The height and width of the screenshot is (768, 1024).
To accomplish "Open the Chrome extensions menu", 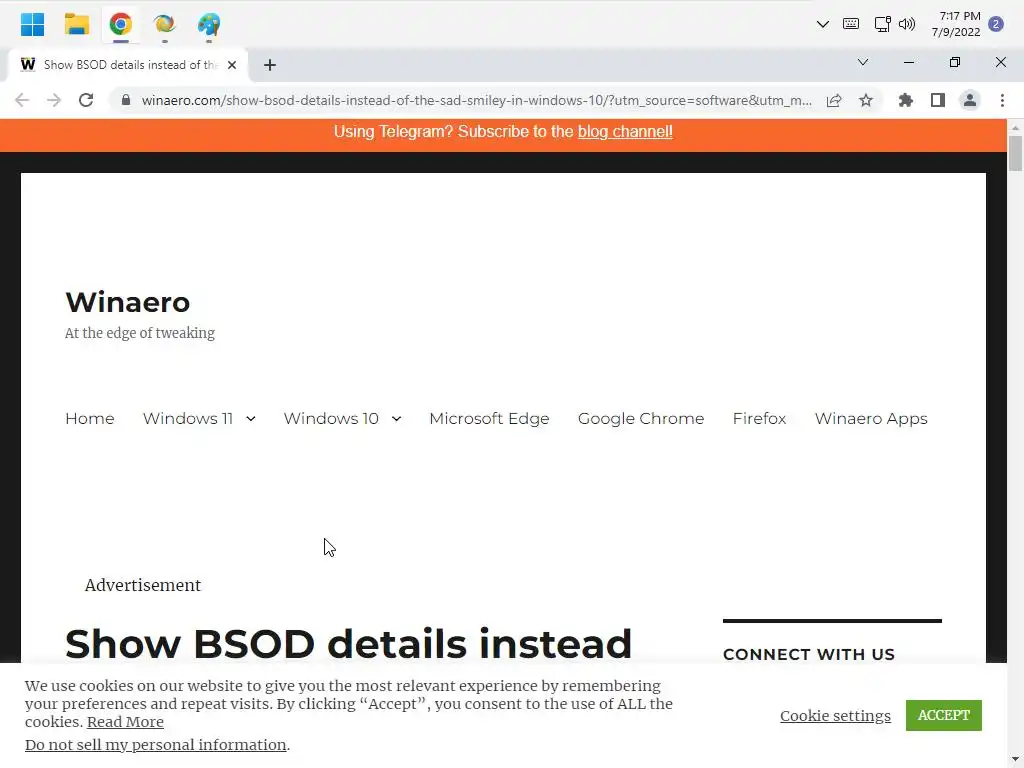I will click(906, 100).
